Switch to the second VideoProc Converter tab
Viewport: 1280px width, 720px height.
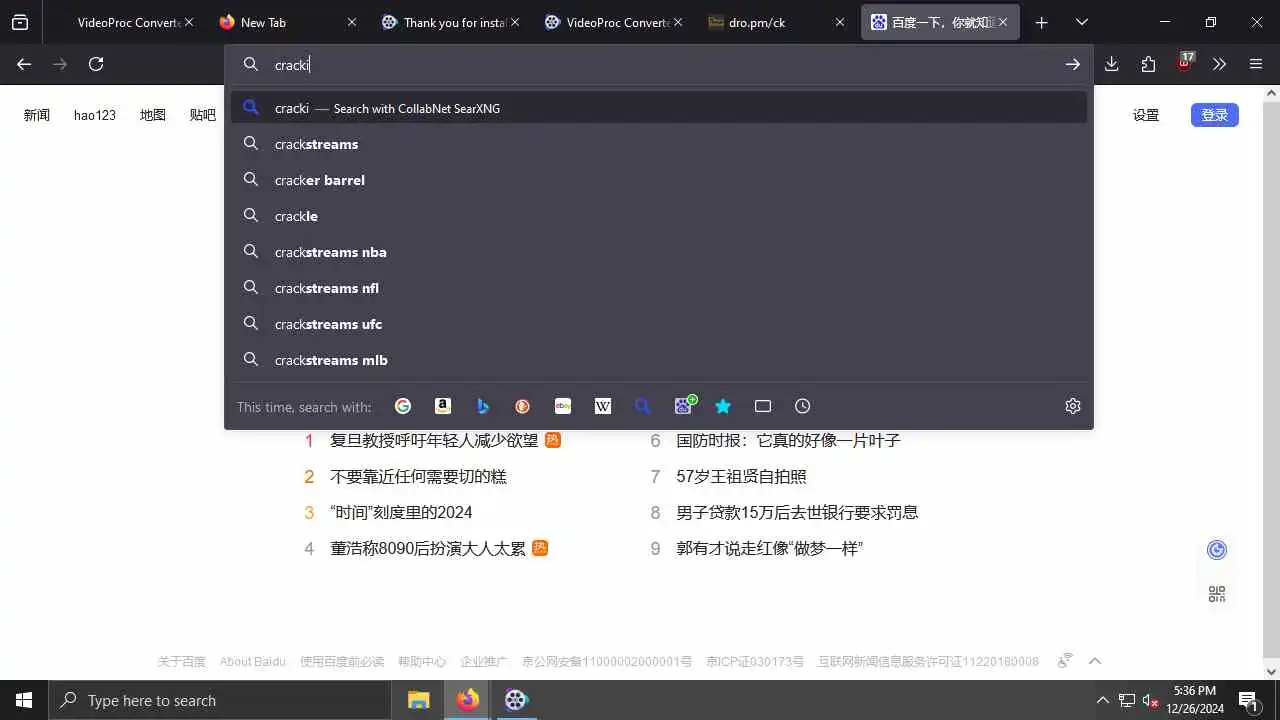click(615, 22)
